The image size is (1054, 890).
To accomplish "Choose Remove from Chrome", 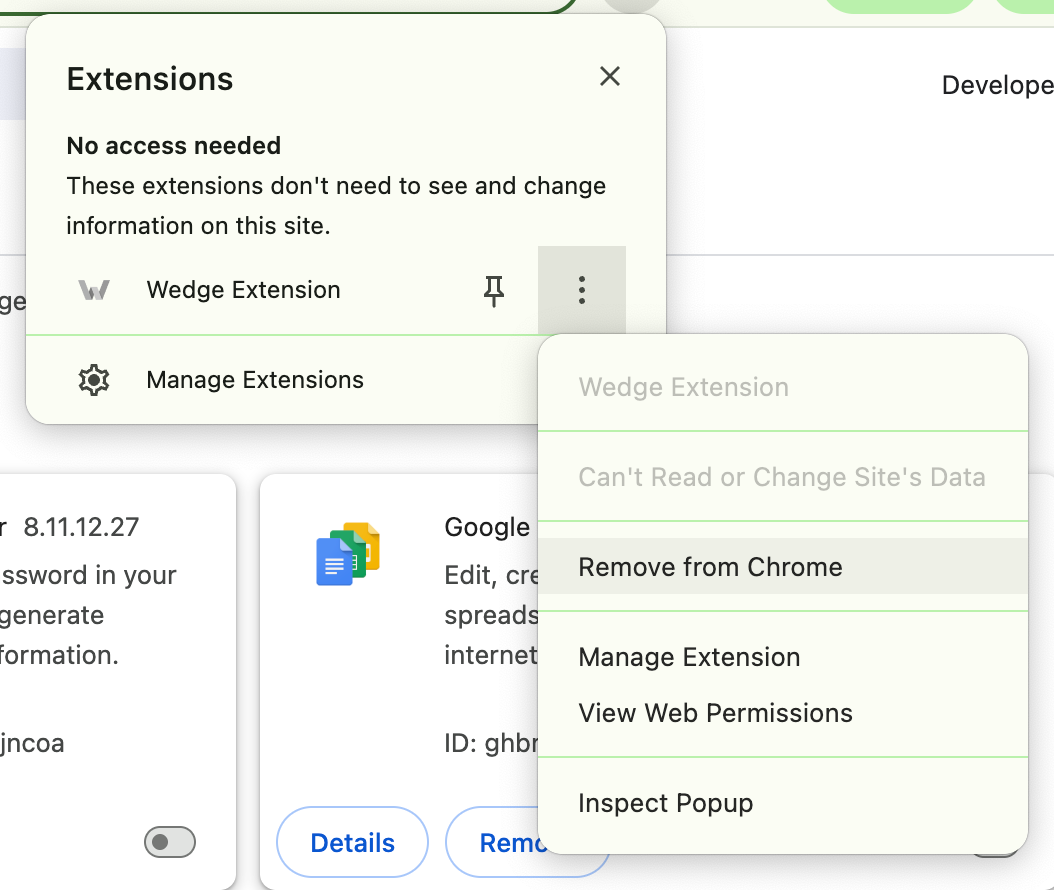I will pos(783,567).
